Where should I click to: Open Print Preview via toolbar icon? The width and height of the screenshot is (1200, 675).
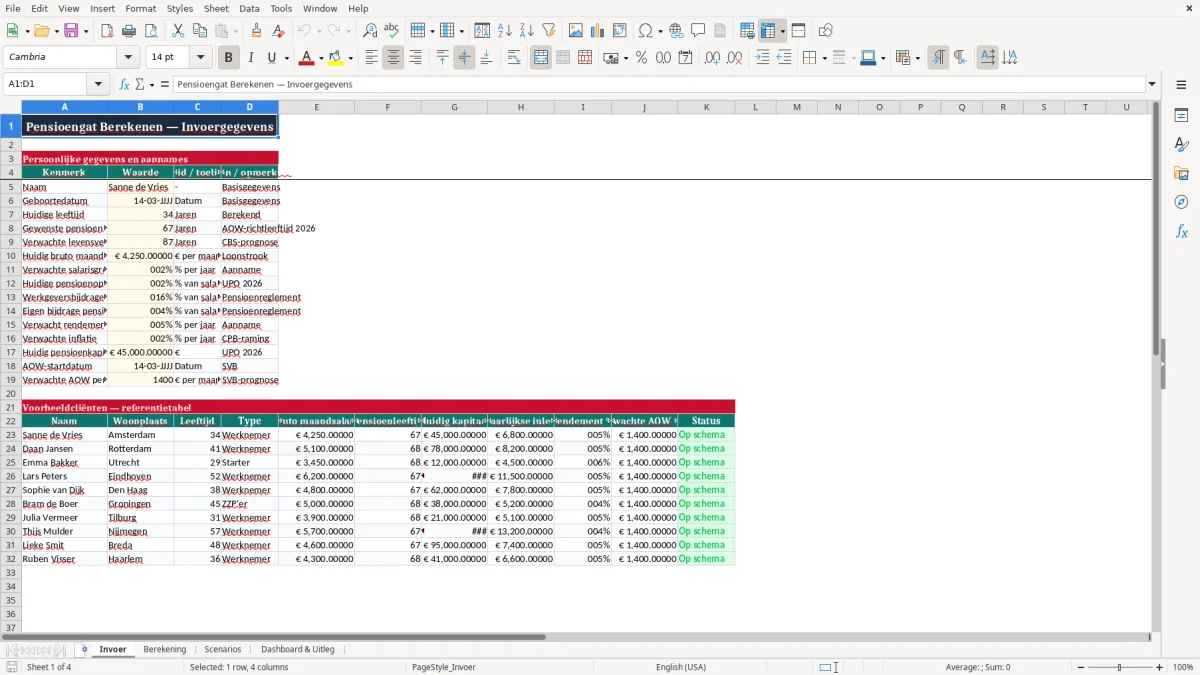pyautogui.click(x=149, y=31)
